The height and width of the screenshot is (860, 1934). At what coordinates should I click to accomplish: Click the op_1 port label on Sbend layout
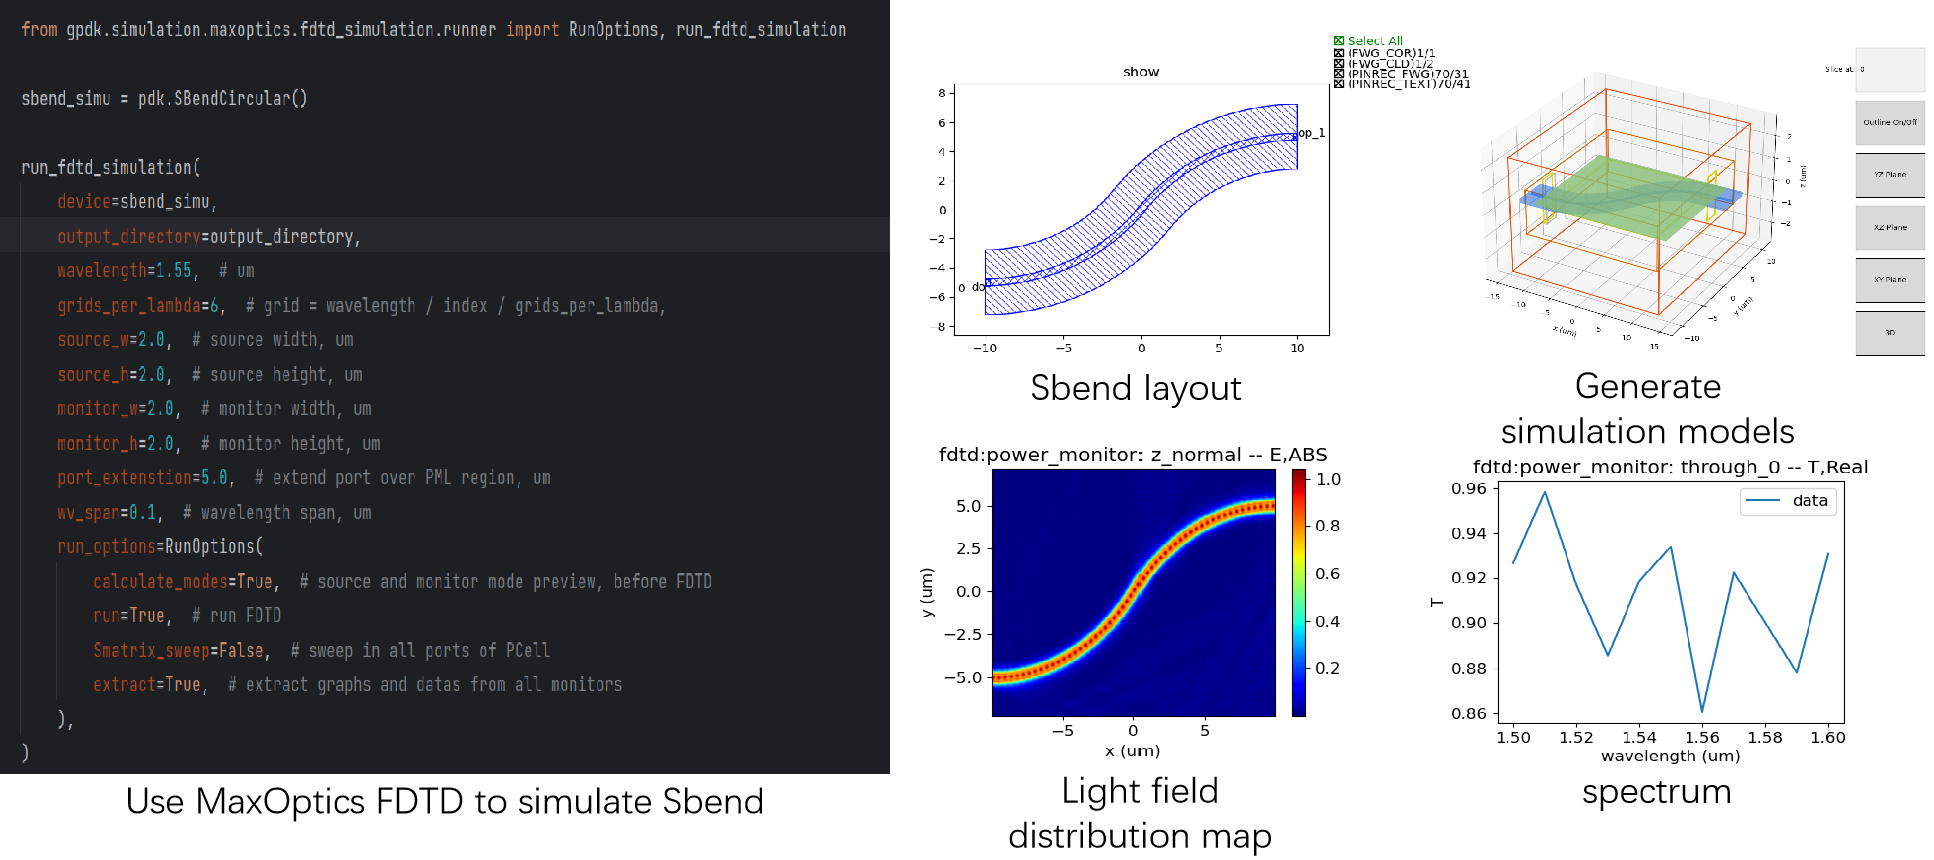1311,133
